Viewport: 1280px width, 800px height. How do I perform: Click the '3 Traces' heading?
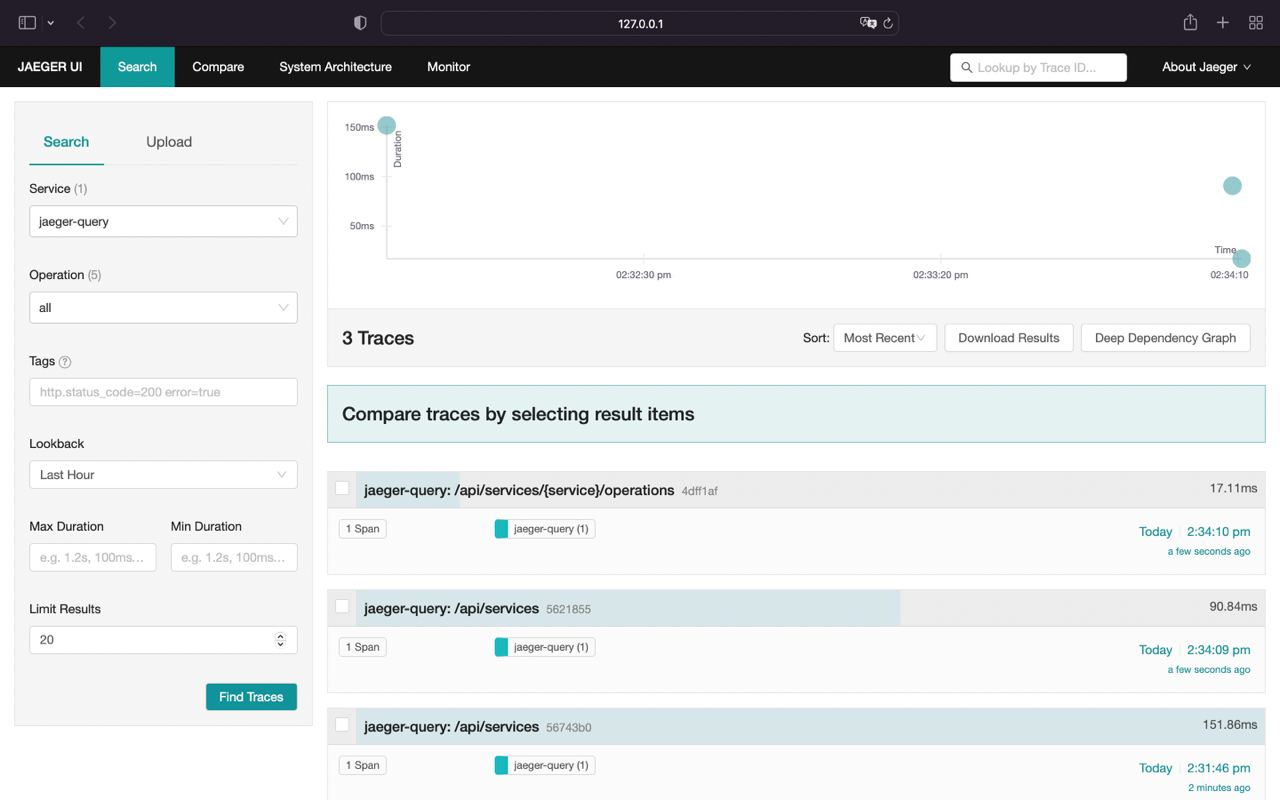378,338
